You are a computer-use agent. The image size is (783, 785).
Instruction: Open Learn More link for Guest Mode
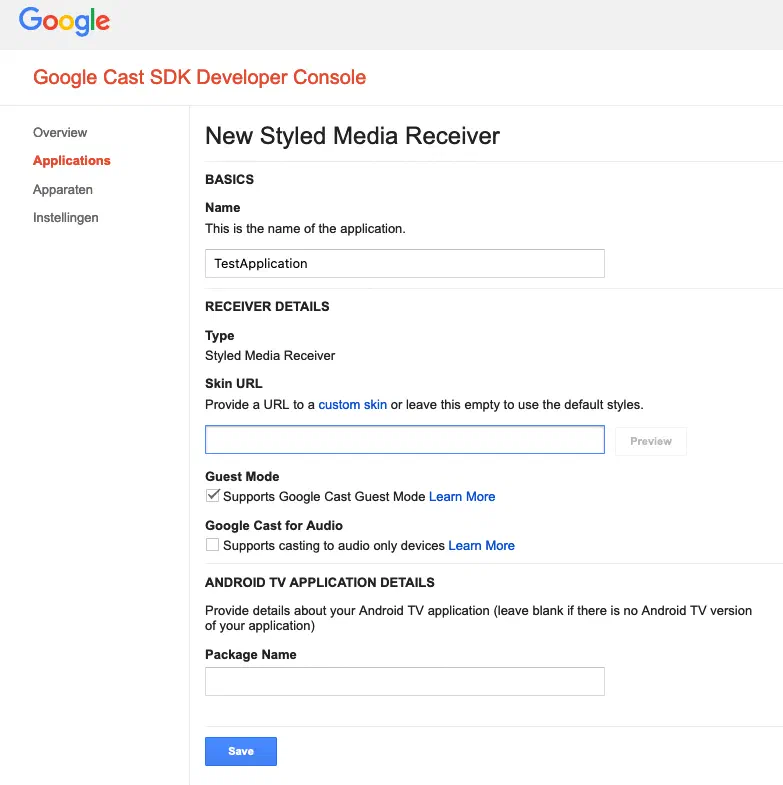[462, 496]
